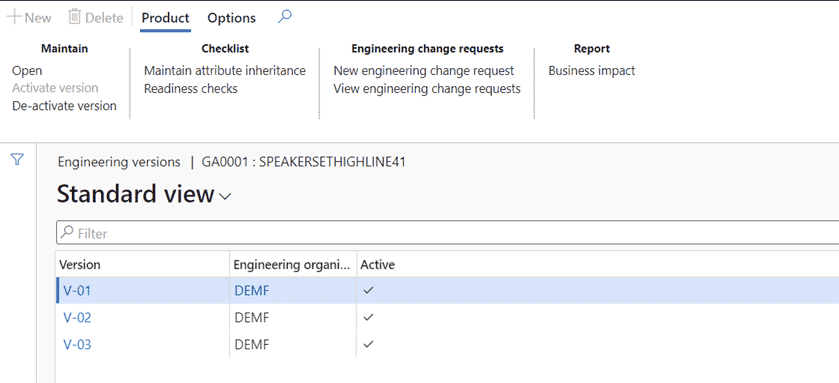839x383 pixels.
Task: Click into the Filter input field
Action: tap(447, 233)
